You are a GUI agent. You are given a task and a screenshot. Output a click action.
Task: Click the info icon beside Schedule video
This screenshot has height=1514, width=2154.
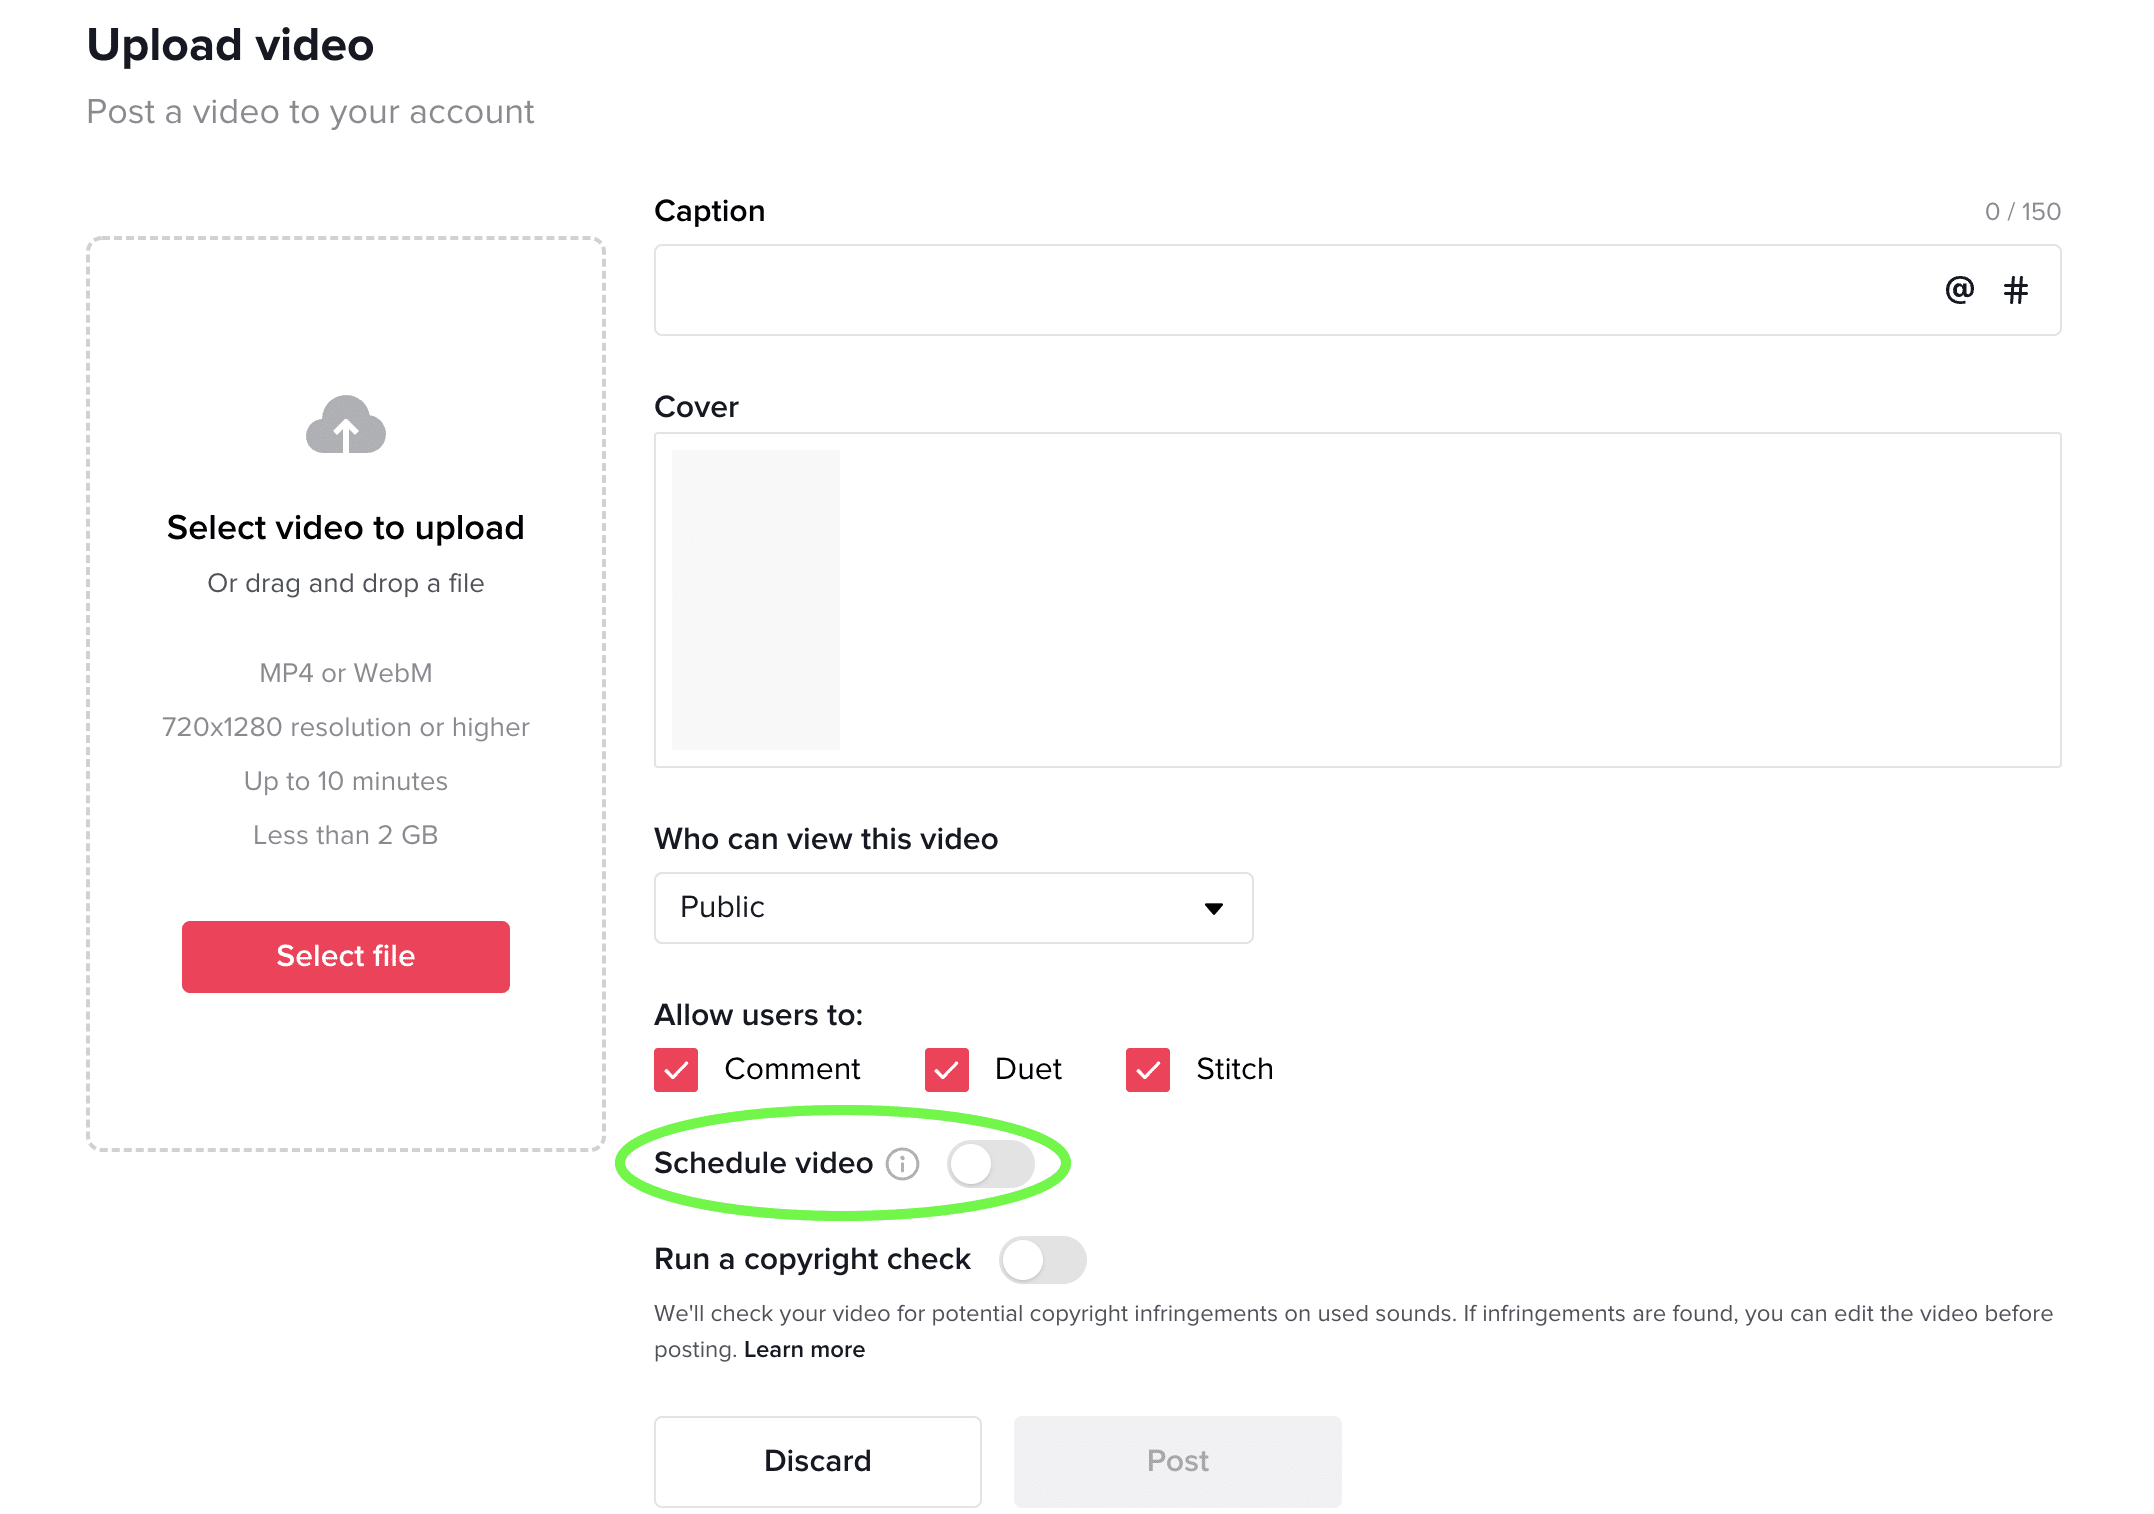pos(903,1163)
